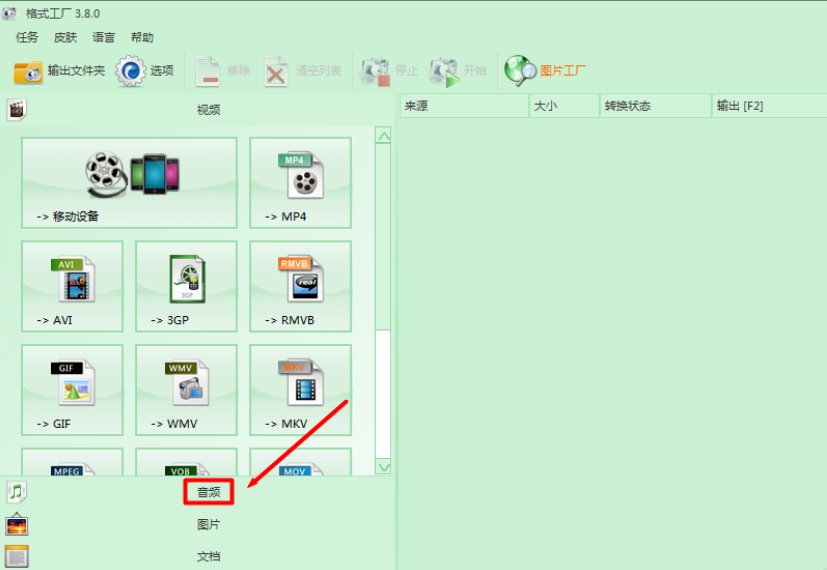Sort by the 转换状态 column header

click(x=656, y=106)
